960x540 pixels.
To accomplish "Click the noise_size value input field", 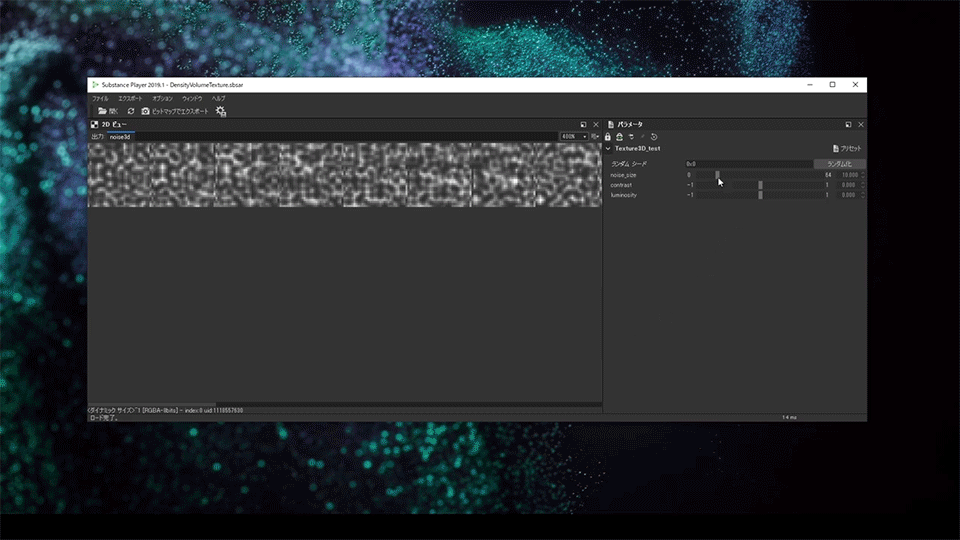I will [x=848, y=175].
